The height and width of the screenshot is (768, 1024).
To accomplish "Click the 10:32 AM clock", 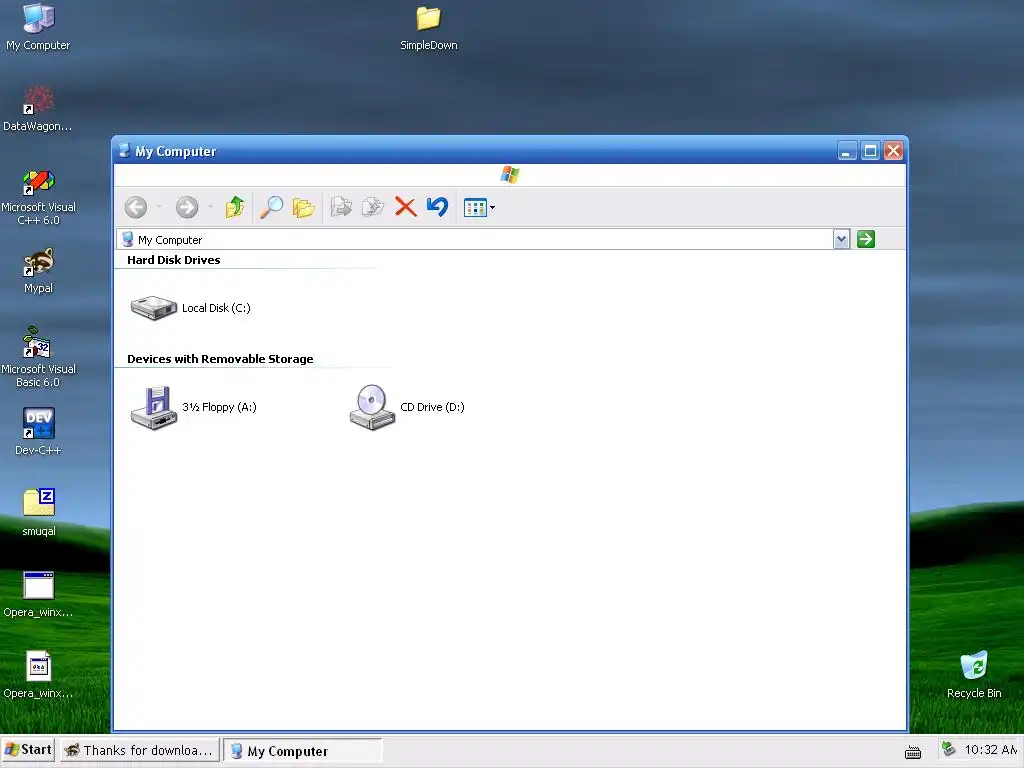I will 991,750.
